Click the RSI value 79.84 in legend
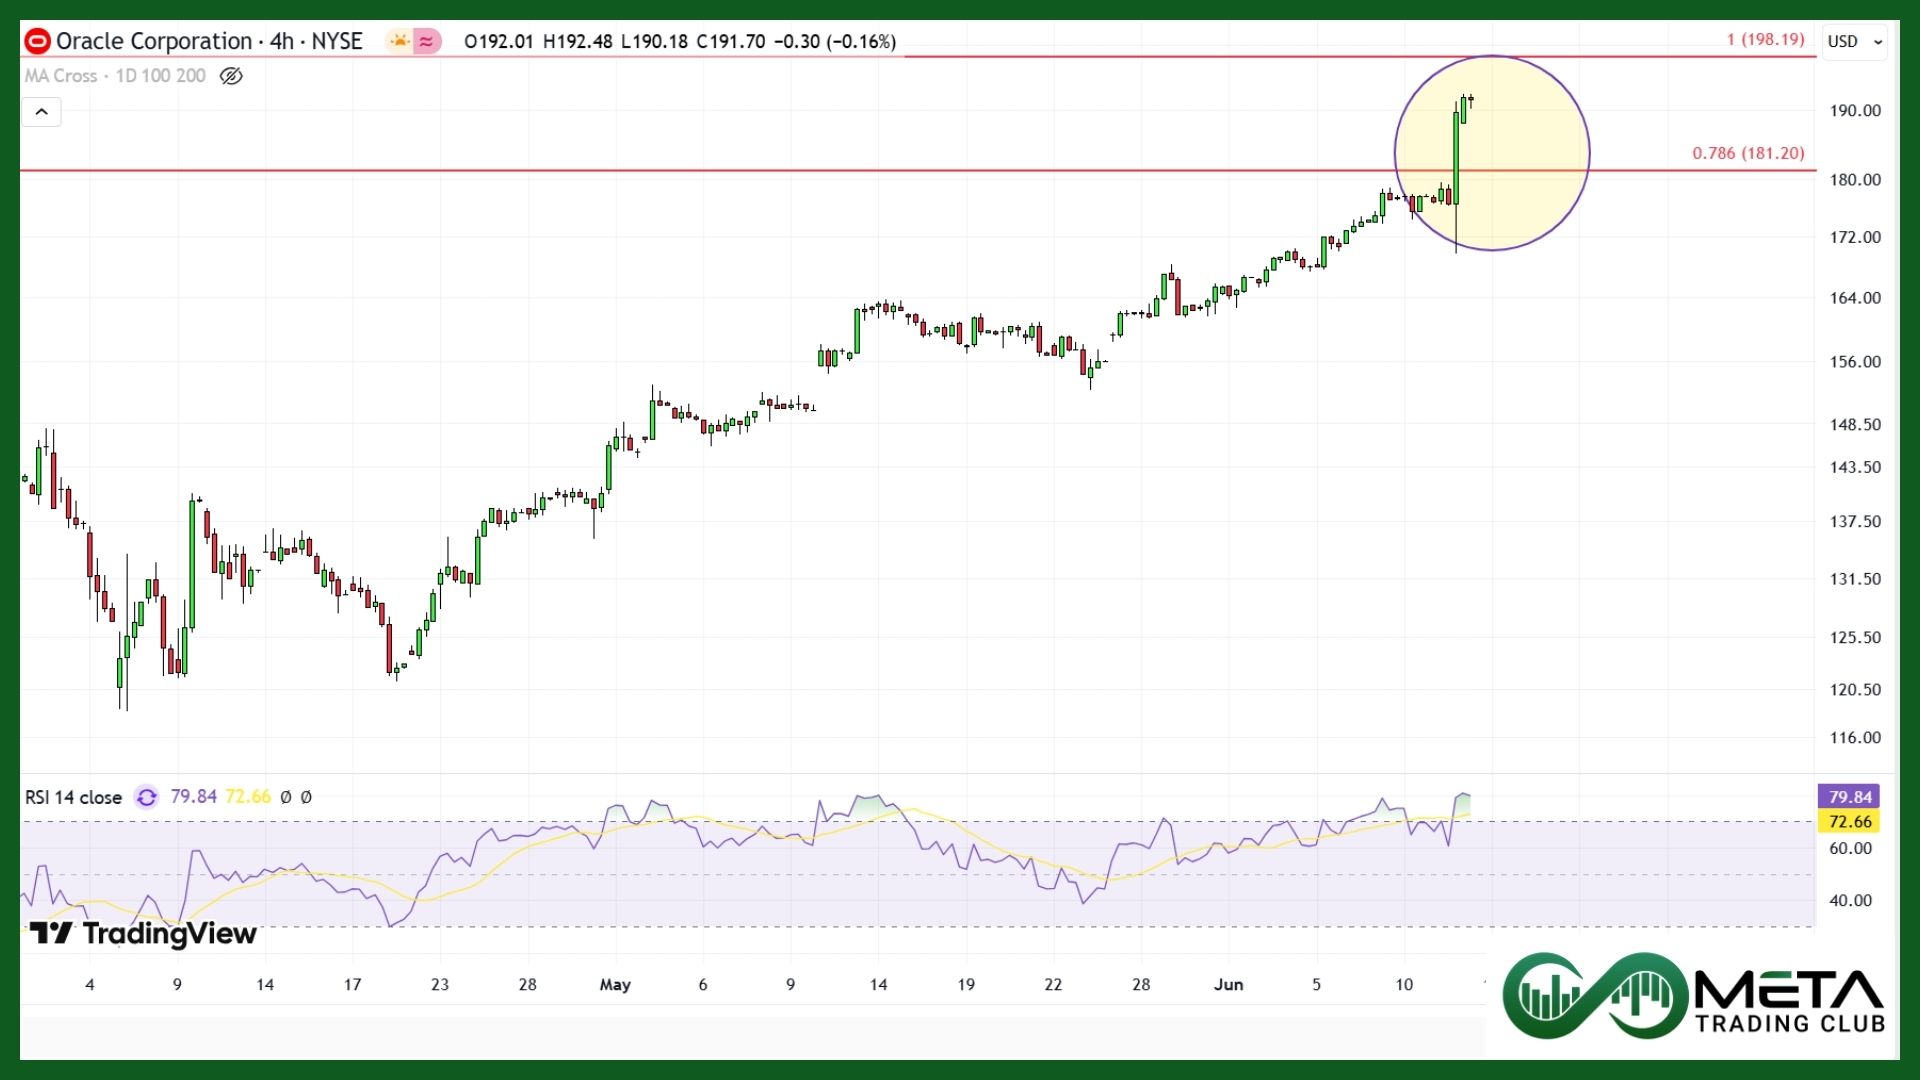1920x1080 pixels. tap(193, 797)
